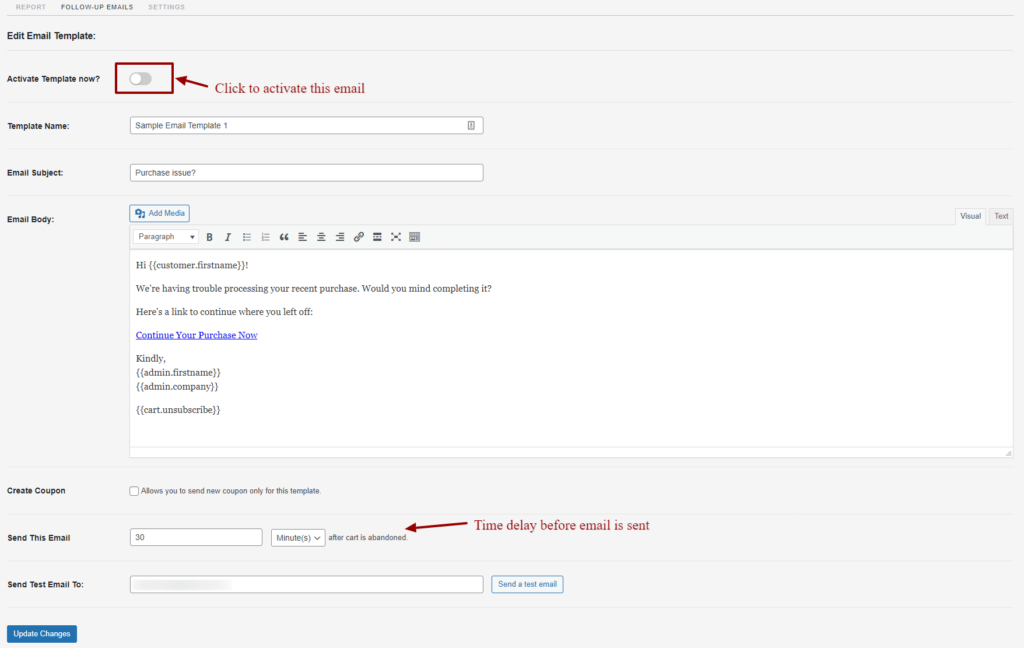1024x648 pixels.
Task: Insert a bulleted list
Action: (247, 237)
